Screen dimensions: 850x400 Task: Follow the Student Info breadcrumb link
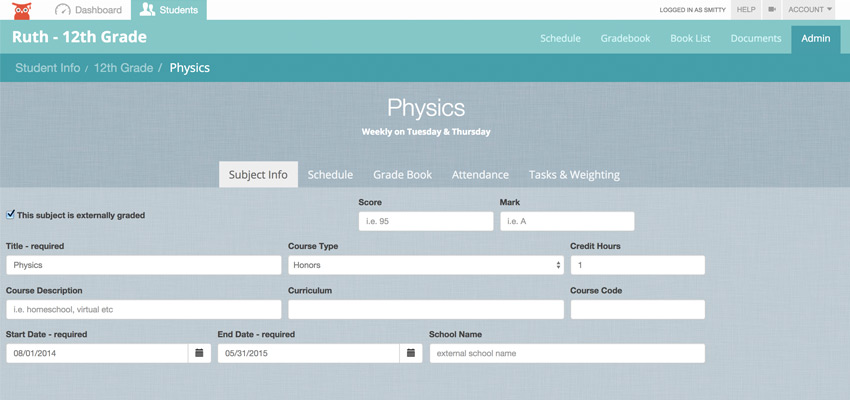tap(48, 68)
